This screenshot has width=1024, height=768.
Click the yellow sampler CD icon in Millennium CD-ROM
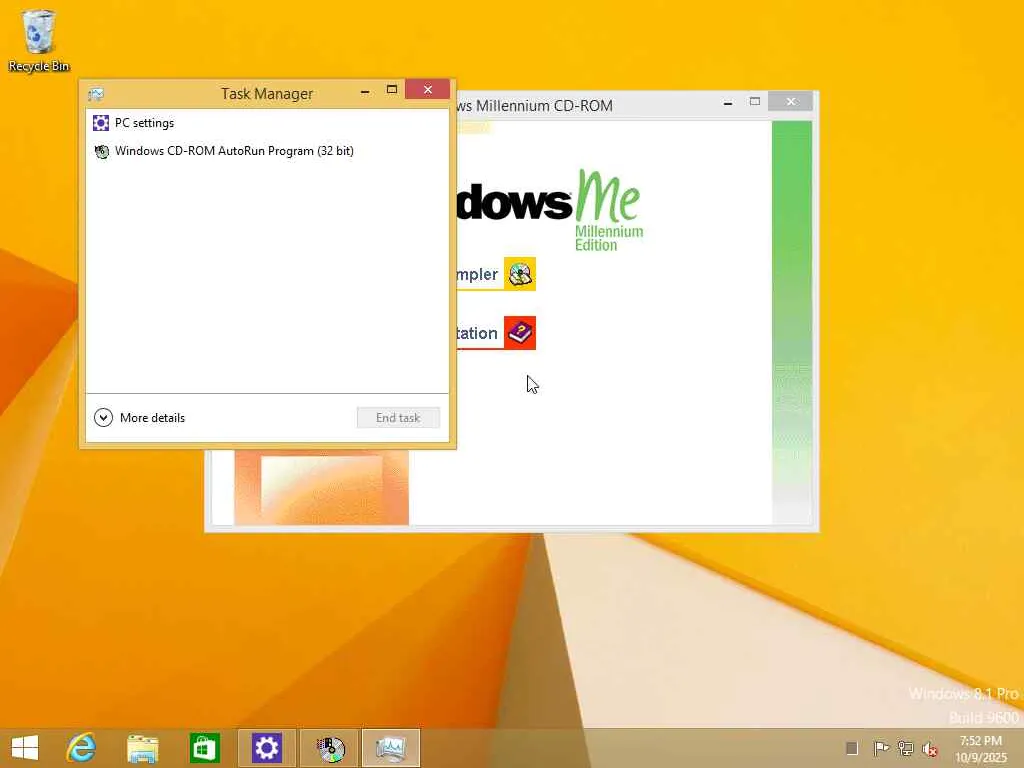point(520,274)
